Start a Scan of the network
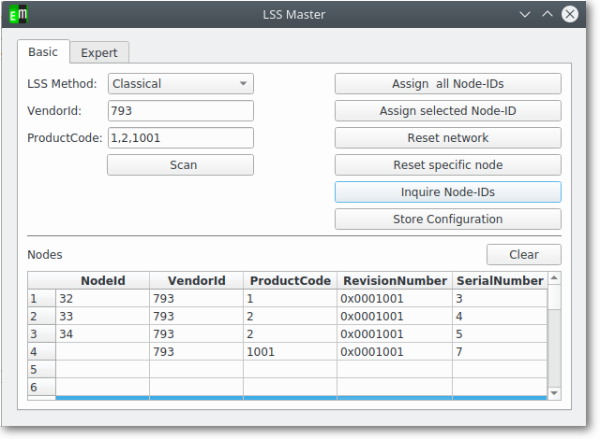This screenshot has width=600, height=440. point(180,165)
